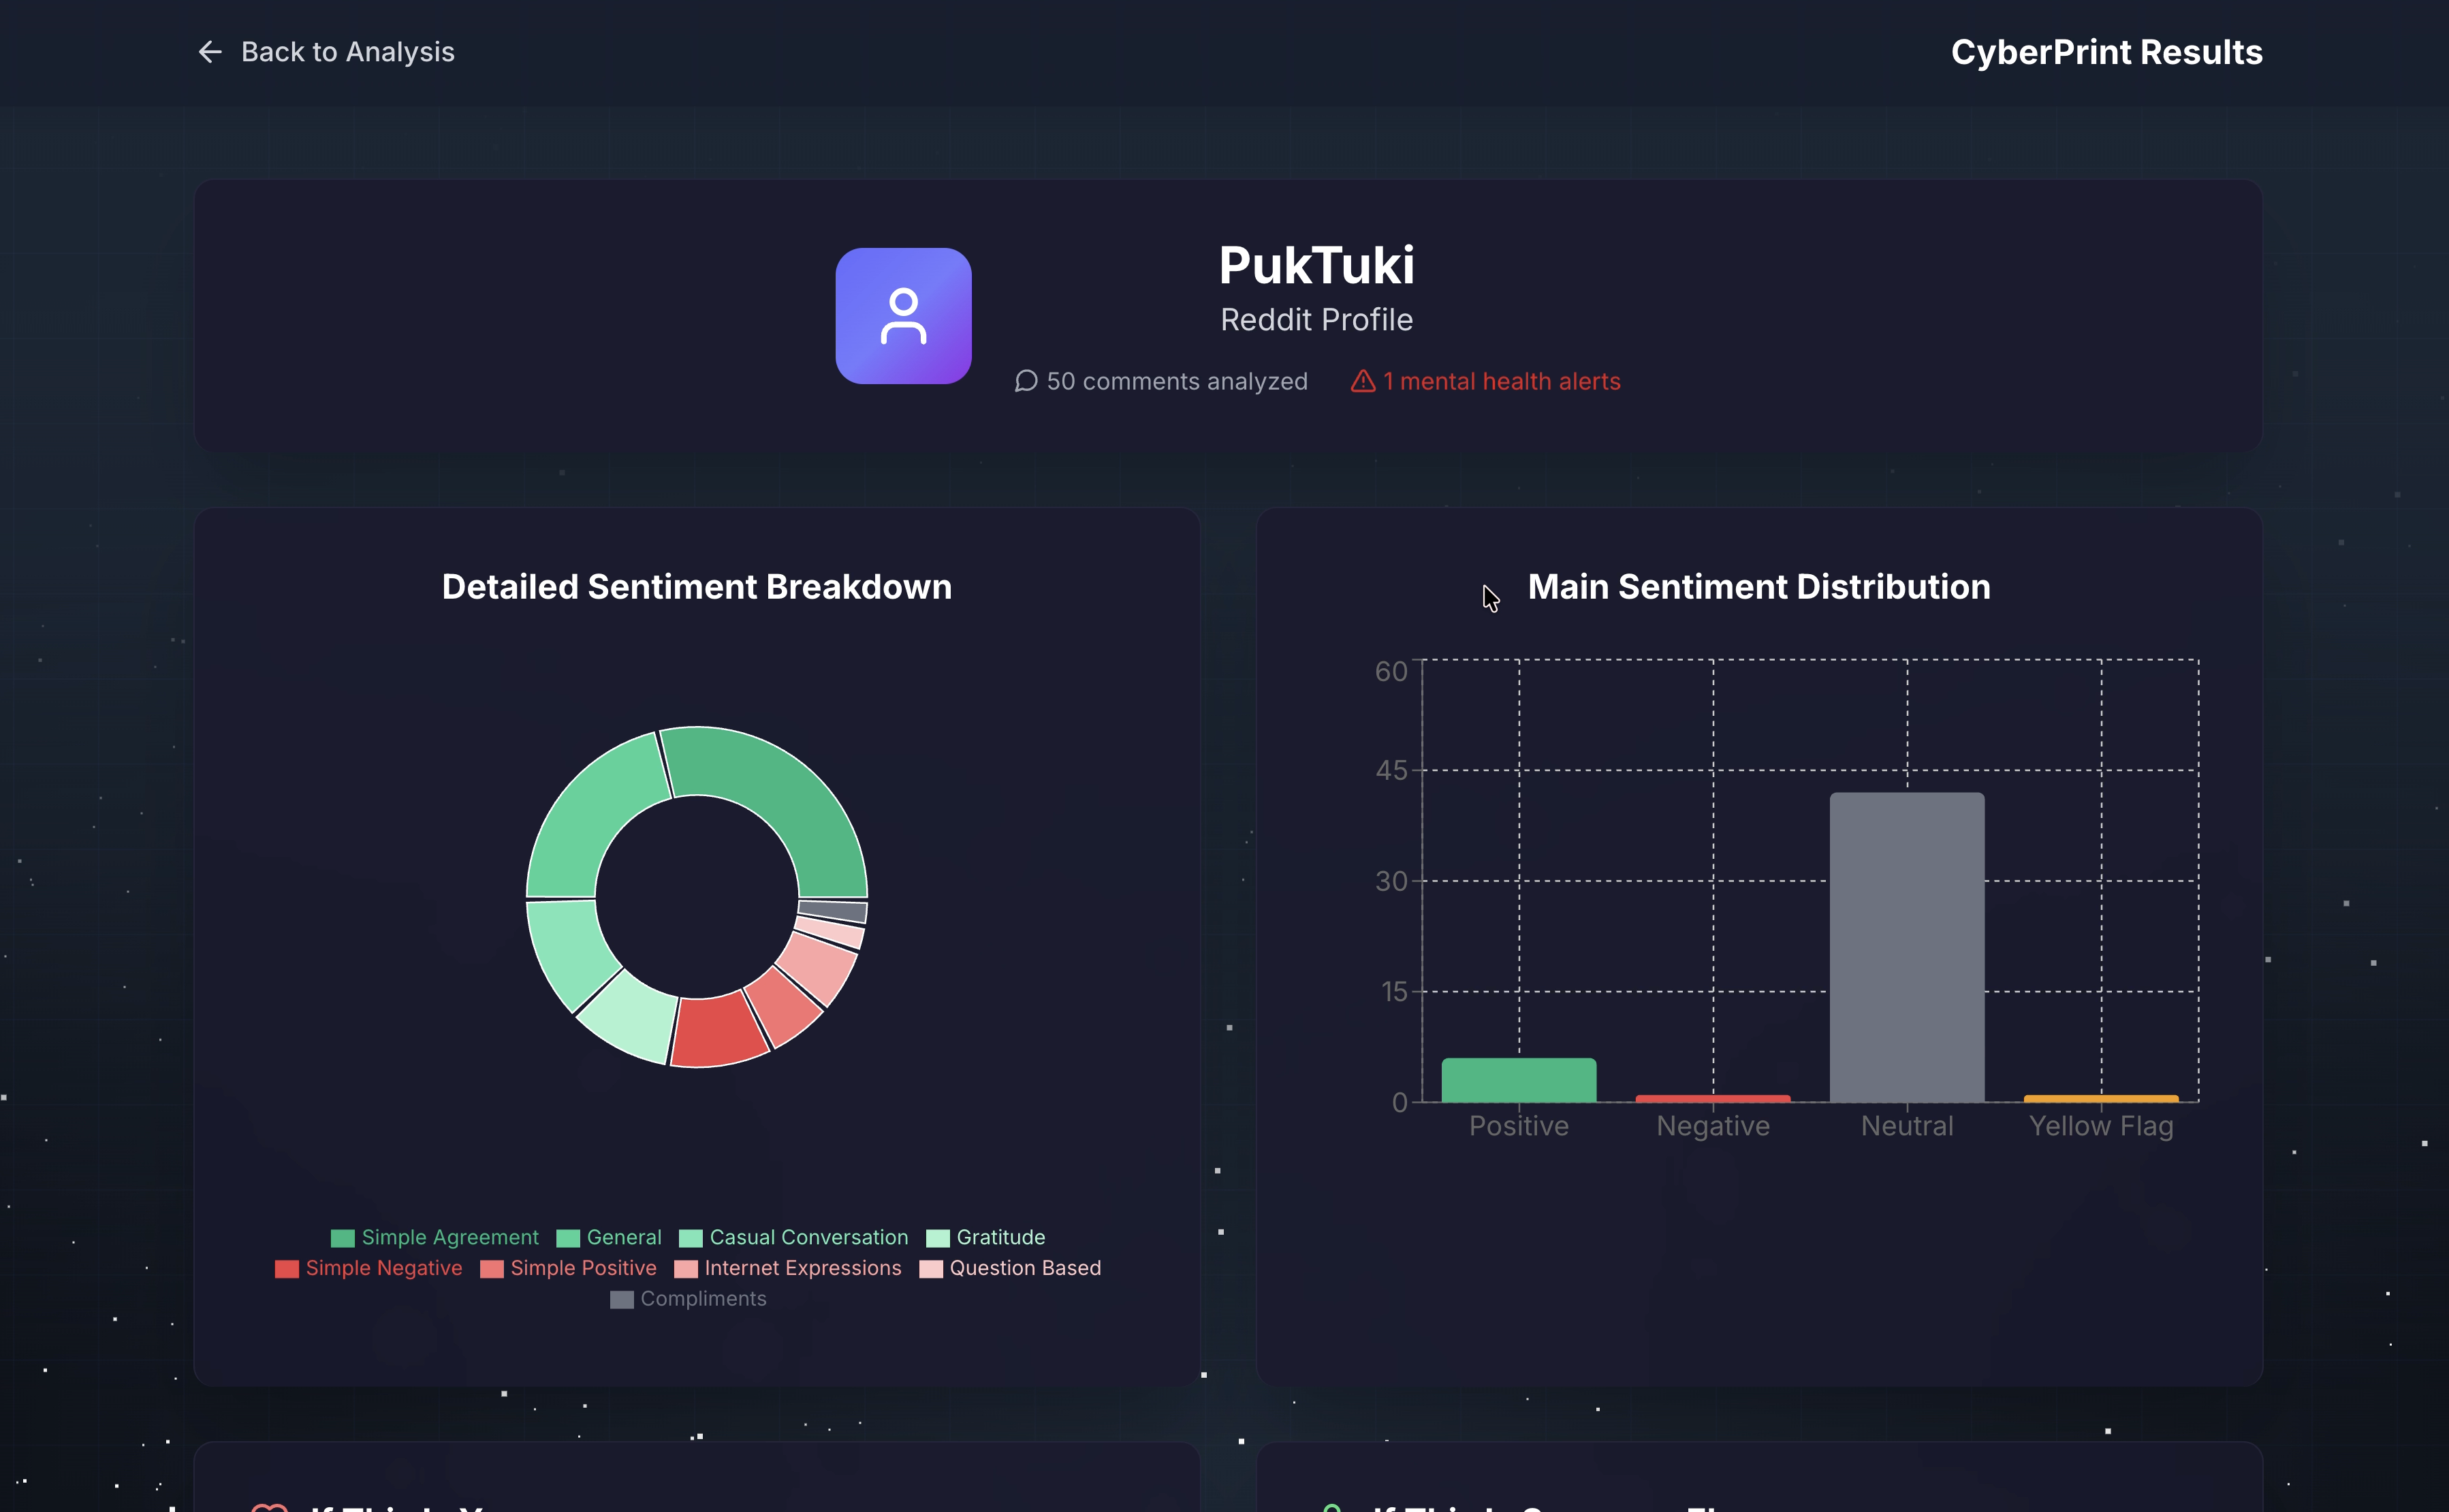Toggle Compliments legend entry
This screenshot has height=1512, width=2449.
(x=703, y=1299)
